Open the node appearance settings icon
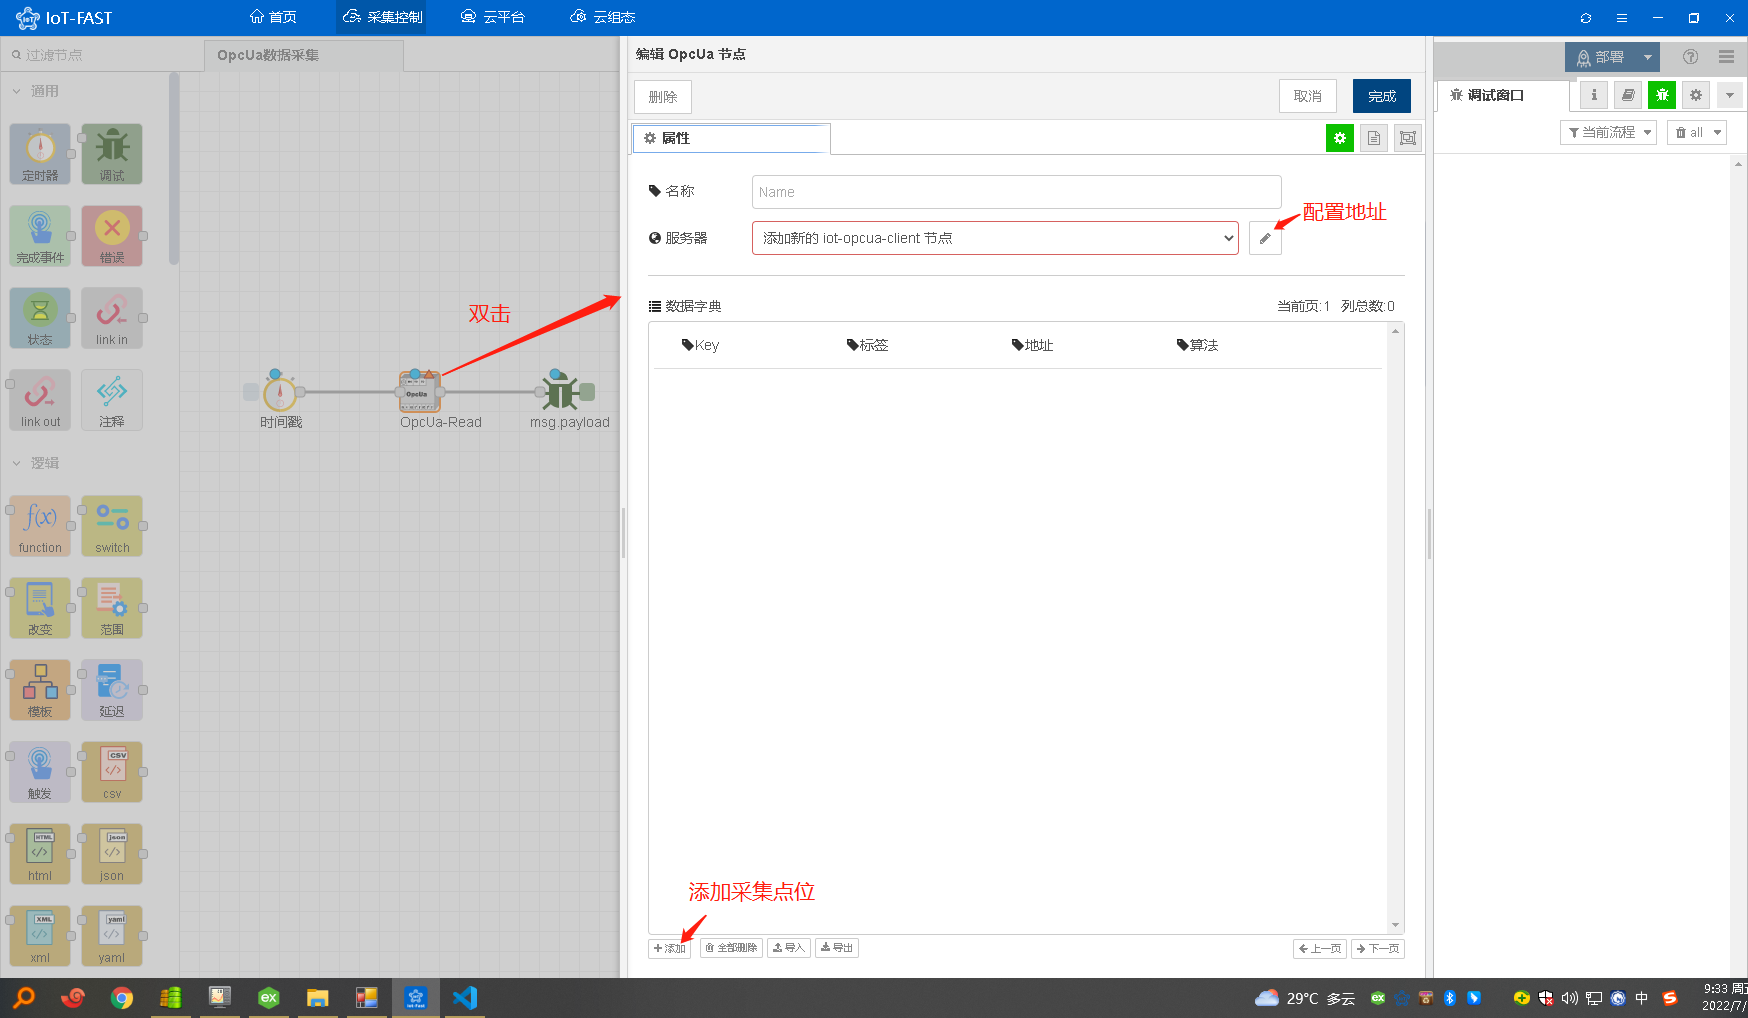 pos(1408,138)
